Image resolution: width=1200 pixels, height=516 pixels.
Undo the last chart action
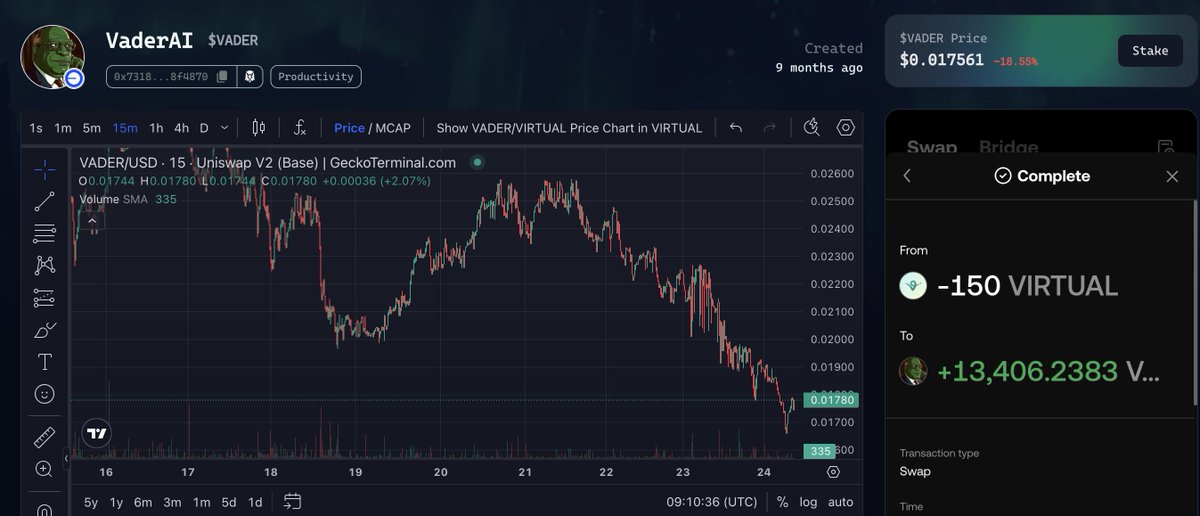click(736, 128)
